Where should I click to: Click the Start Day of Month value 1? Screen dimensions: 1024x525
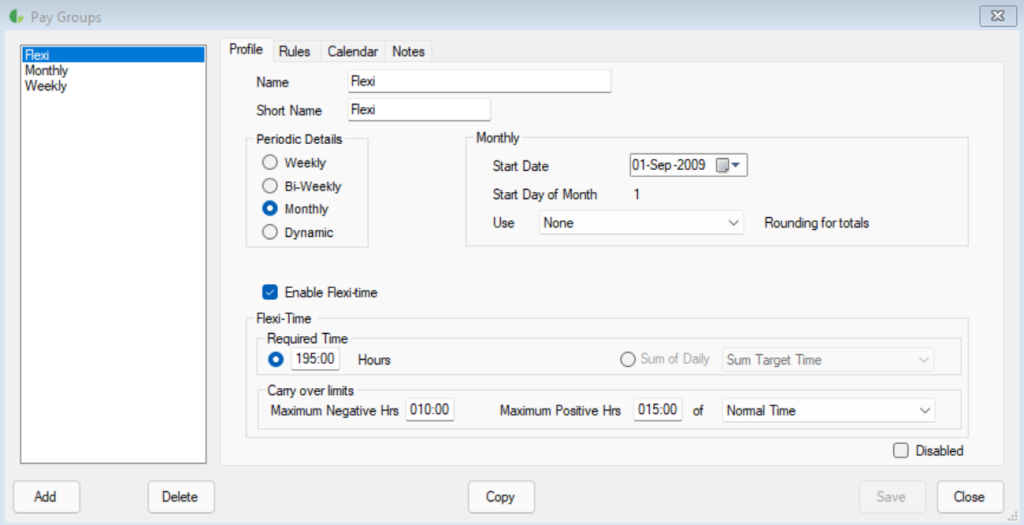pyautogui.click(x=637, y=195)
